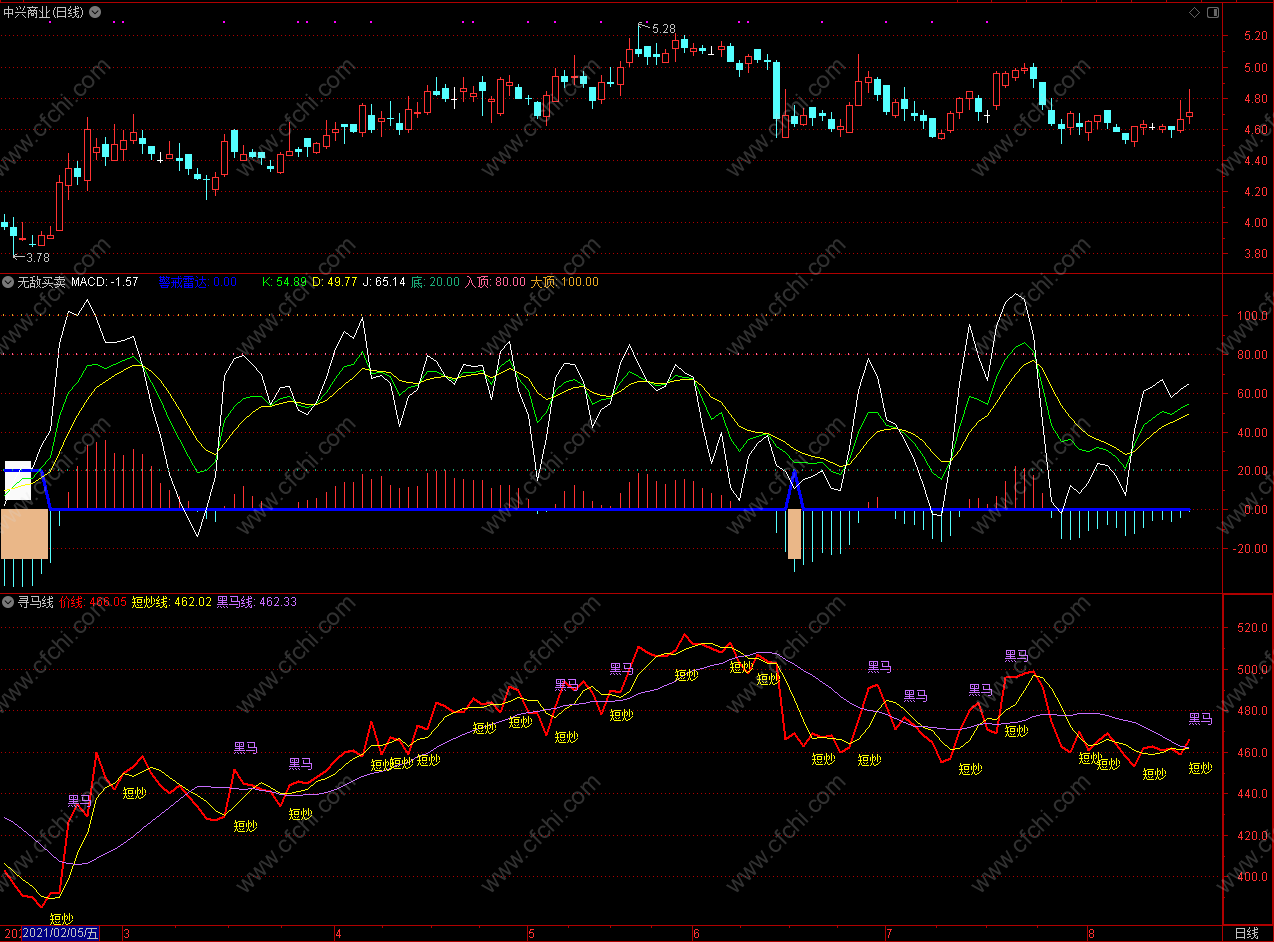Click the 短炒线: 462.02 readout
1274x942 pixels.
click(172, 602)
